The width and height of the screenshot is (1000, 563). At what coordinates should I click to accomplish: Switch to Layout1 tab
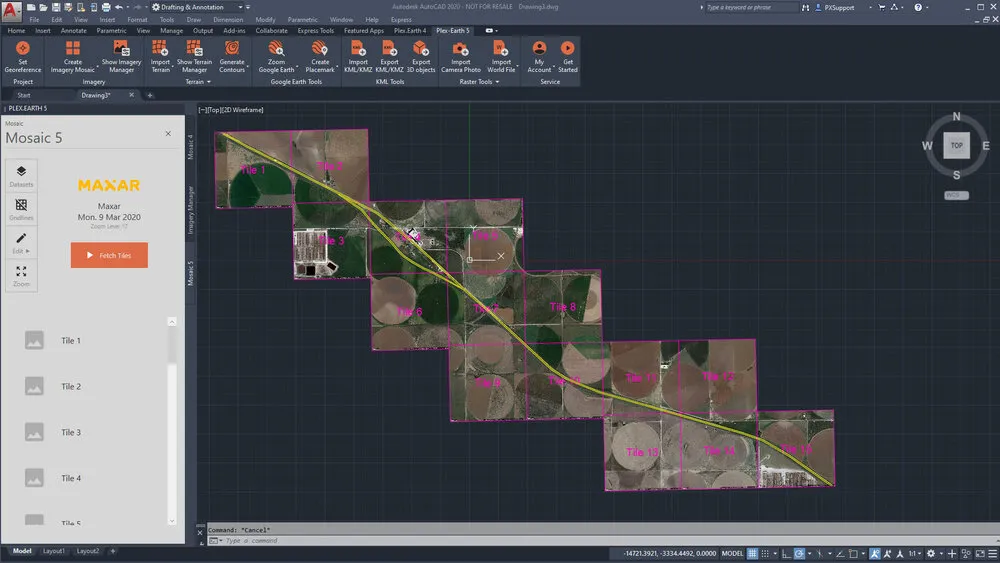54,551
